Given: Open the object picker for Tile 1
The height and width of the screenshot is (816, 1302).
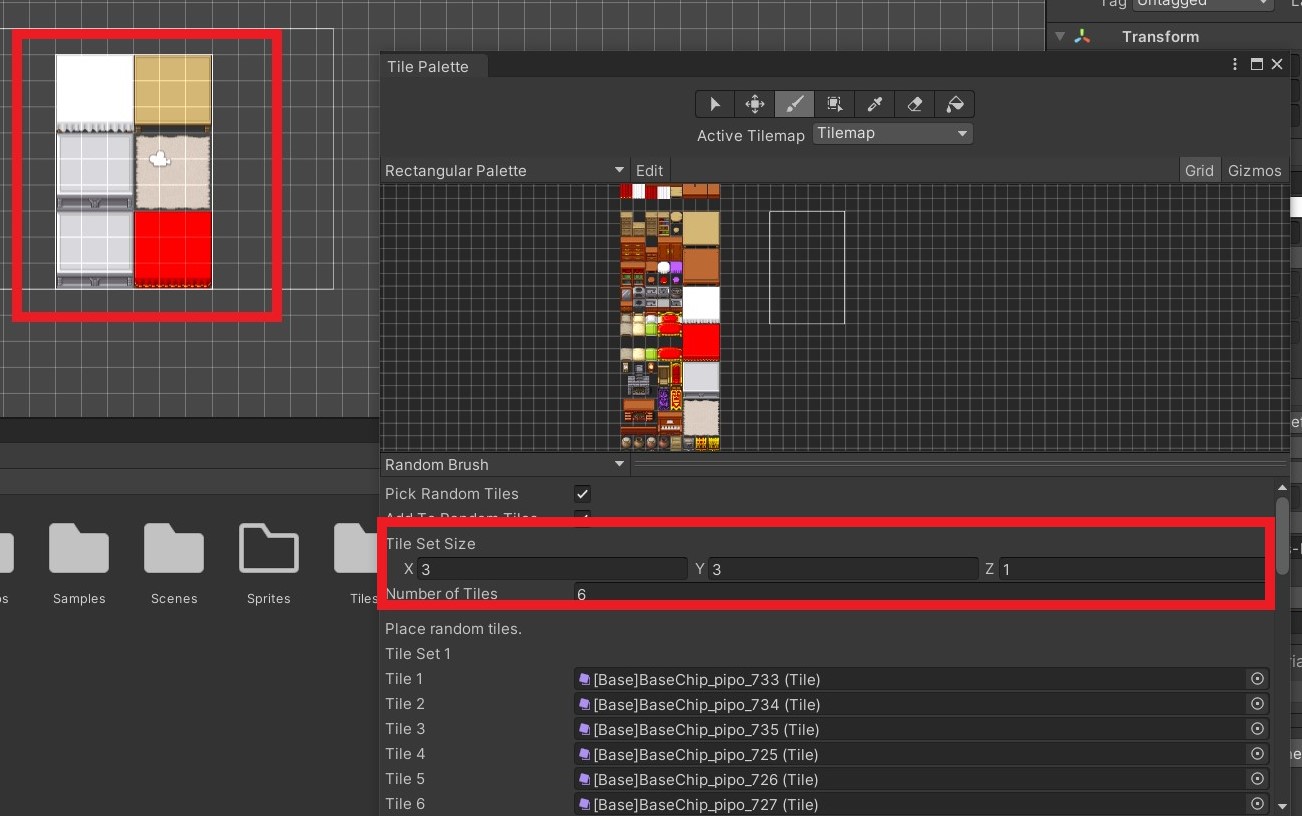Looking at the screenshot, I should tap(1257, 678).
